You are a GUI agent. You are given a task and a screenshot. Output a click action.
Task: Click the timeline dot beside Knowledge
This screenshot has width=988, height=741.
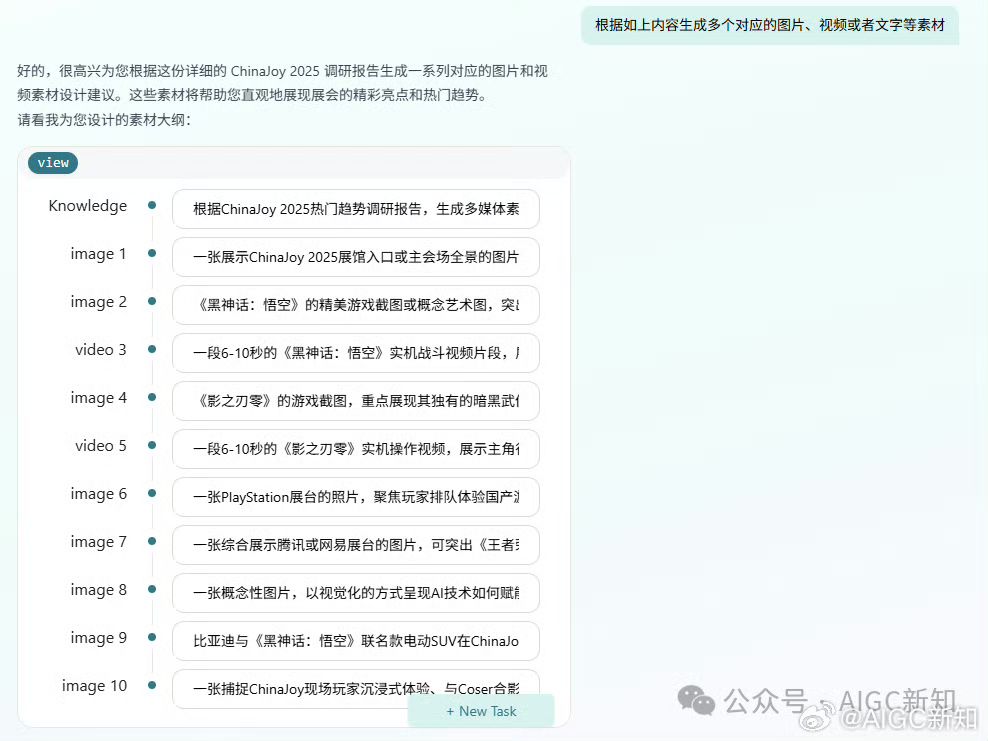coord(152,205)
